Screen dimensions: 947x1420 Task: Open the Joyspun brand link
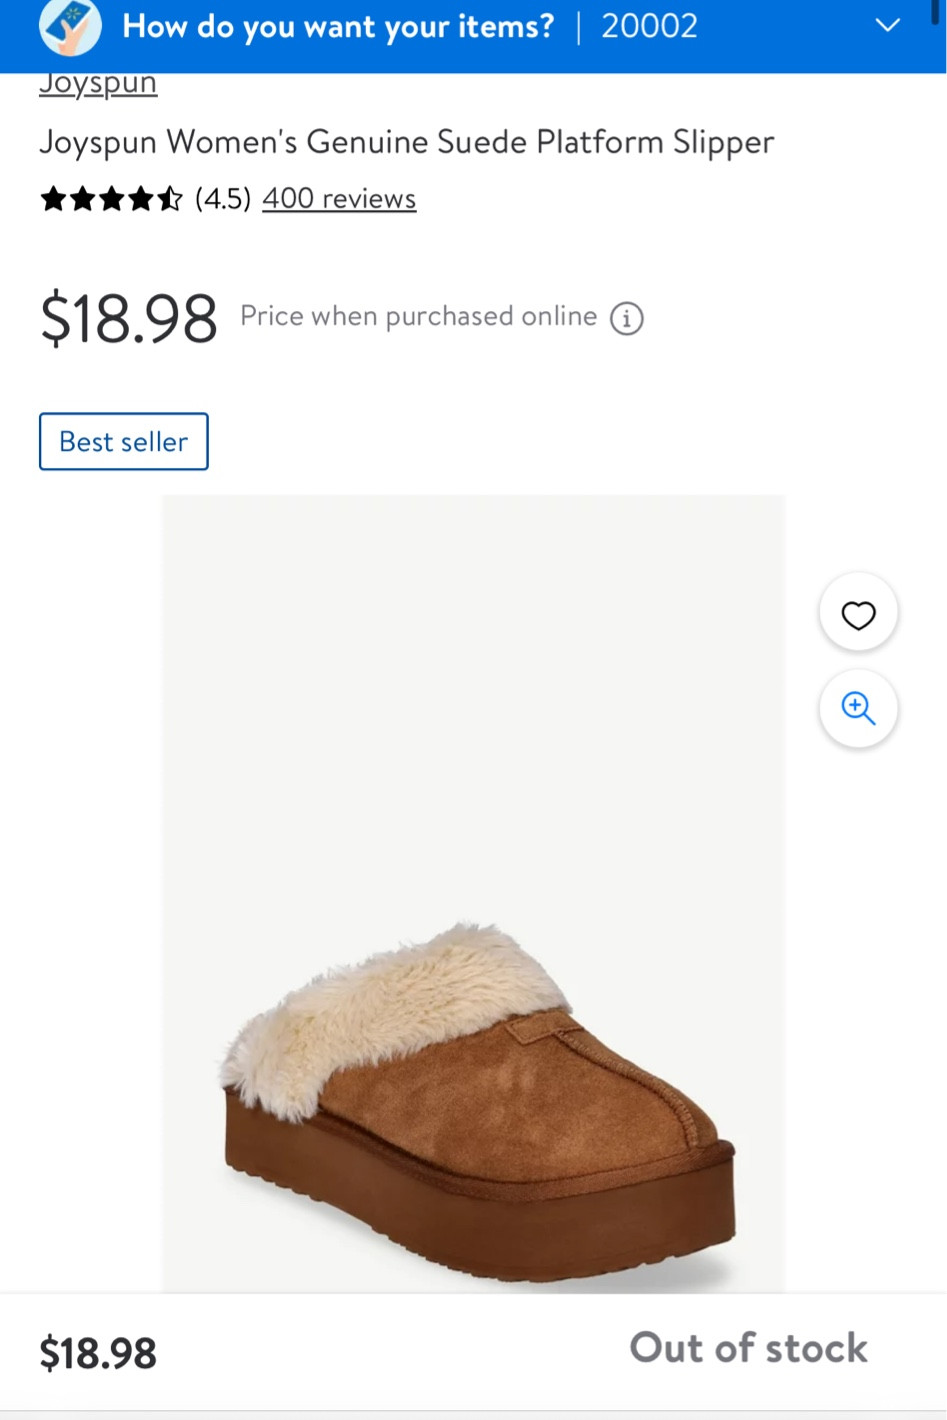click(x=98, y=84)
